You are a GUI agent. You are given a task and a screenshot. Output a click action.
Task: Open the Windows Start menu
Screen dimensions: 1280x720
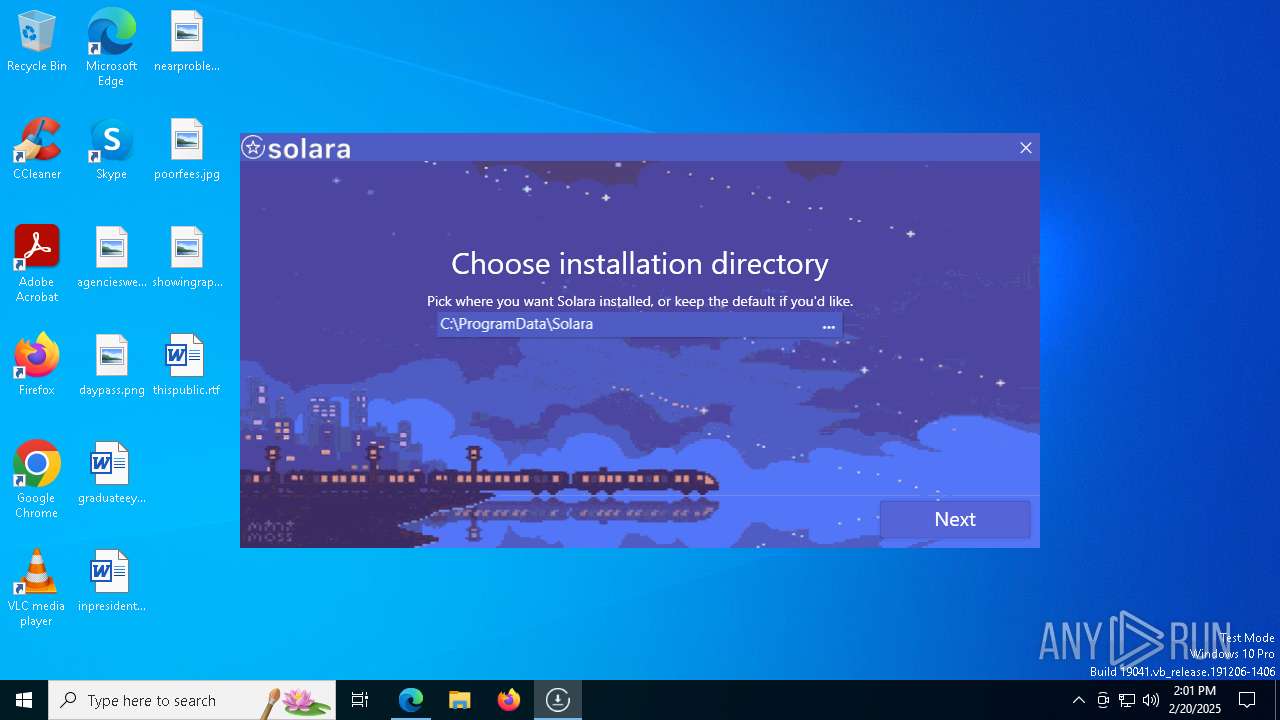tap(24, 700)
